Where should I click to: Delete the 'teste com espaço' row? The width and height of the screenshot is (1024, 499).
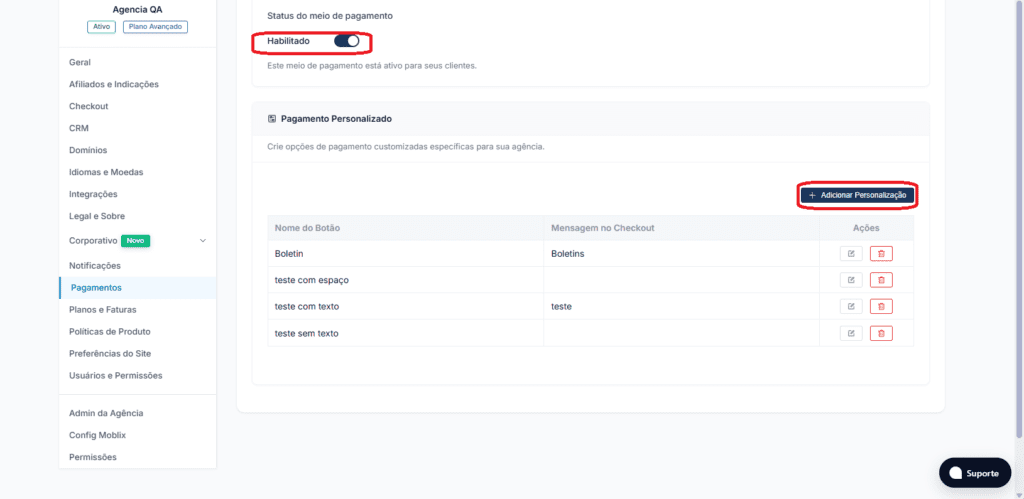(881, 280)
